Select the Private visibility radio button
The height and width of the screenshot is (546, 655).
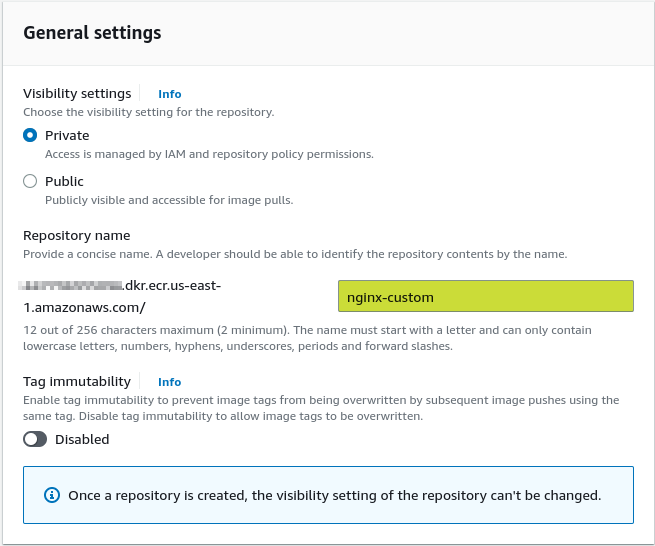(x=30, y=135)
